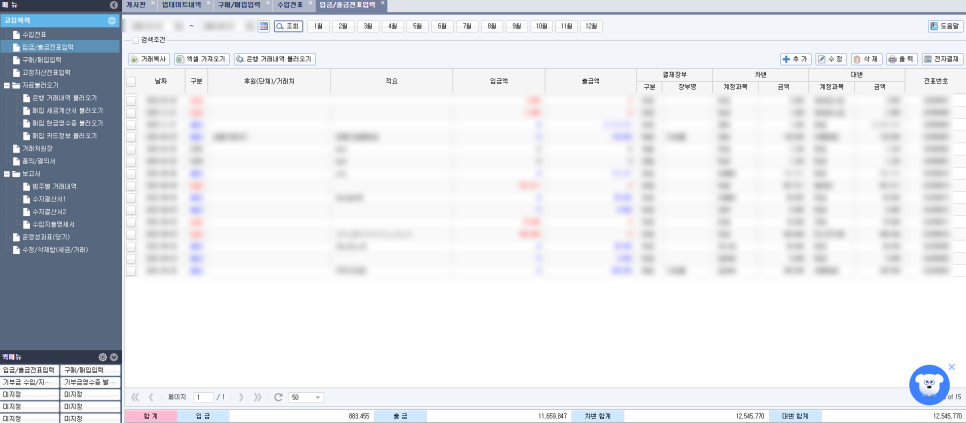Switch to the 업데이트내역 tab

tap(181, 5)
